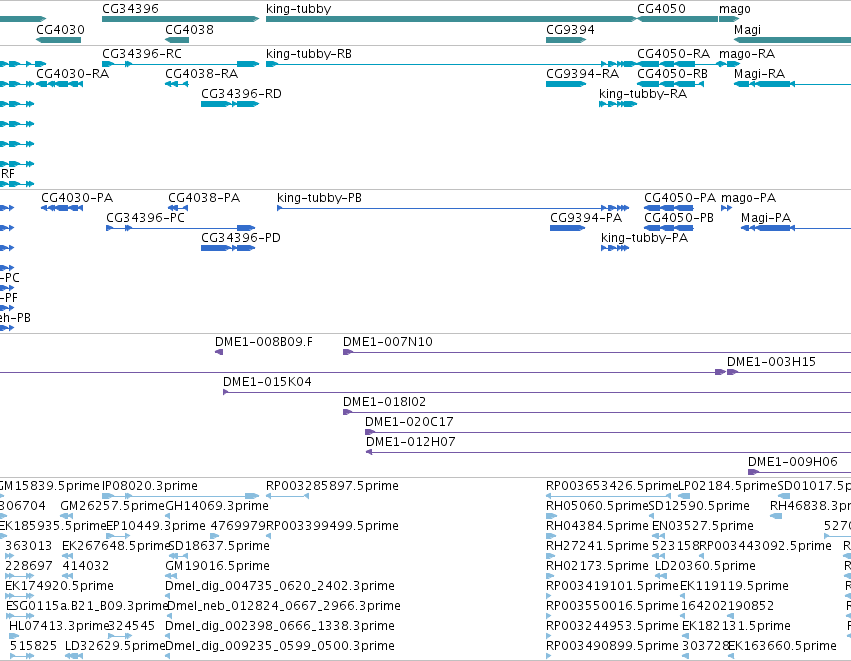Click transcript label CG4030-RA
This screenshot has height=661, width=851.
[72, 74]
